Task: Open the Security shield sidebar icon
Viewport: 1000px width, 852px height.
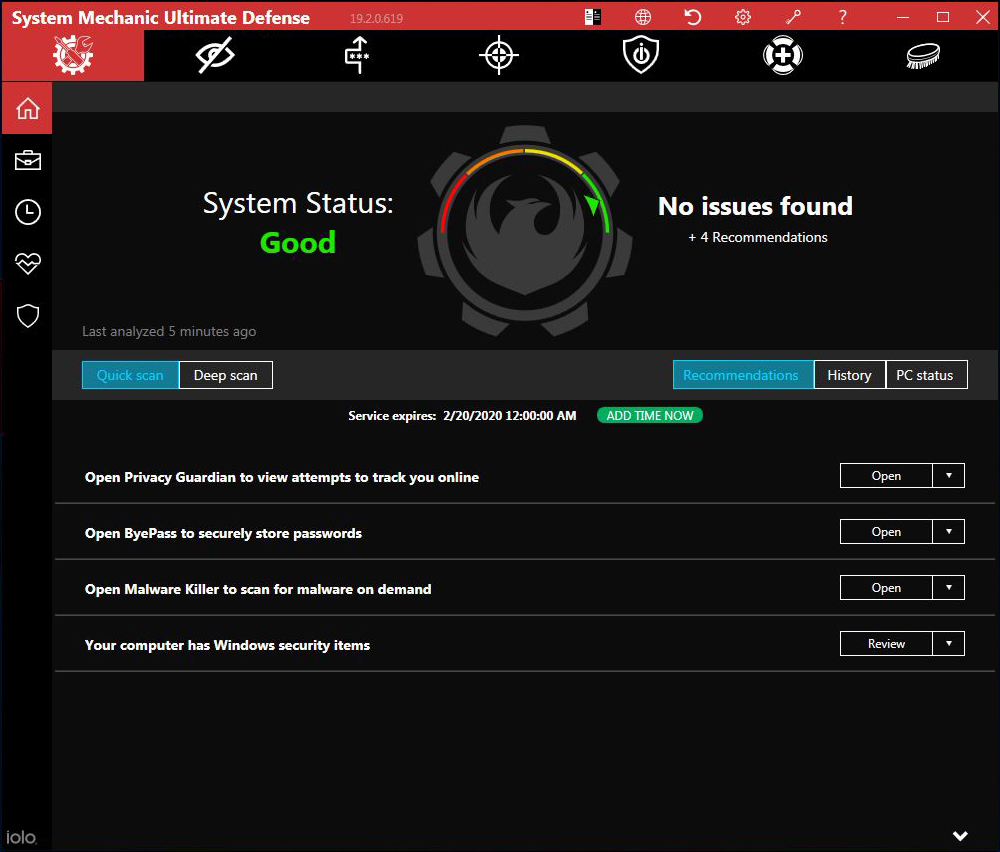Action: [27, 315]
